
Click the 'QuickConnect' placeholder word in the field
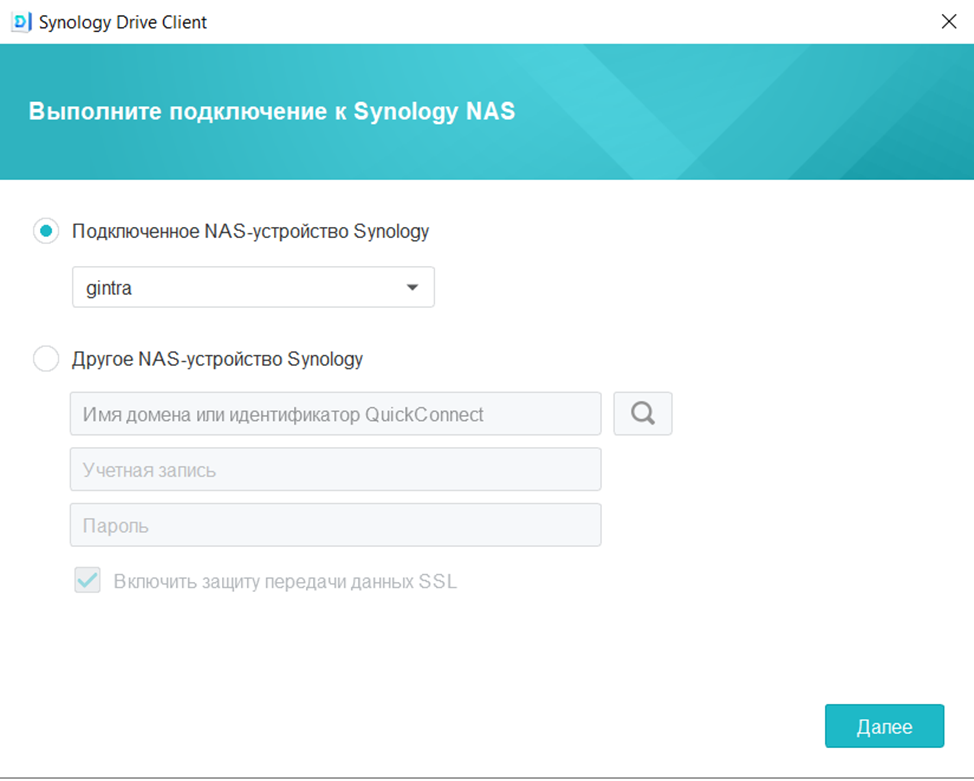click(424, 414)
